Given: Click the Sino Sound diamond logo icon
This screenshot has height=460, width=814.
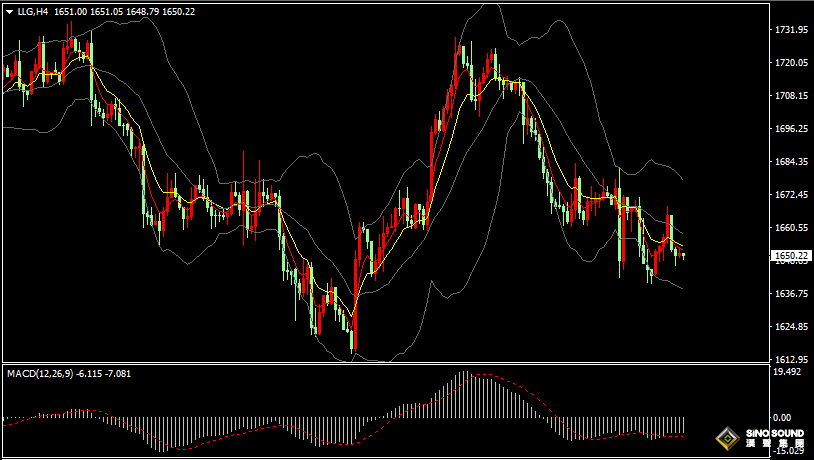Looking at the screenshot, I should 727,438.
